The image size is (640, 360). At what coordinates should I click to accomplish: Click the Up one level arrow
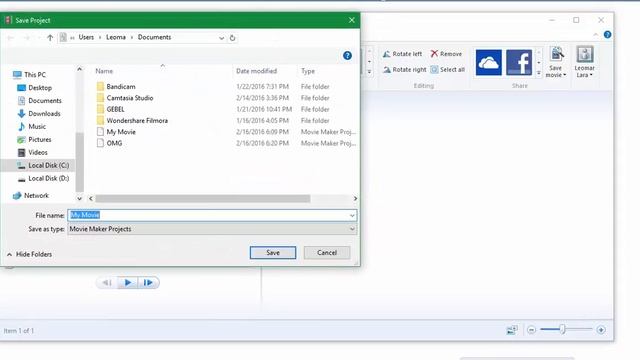click(50, 38)
